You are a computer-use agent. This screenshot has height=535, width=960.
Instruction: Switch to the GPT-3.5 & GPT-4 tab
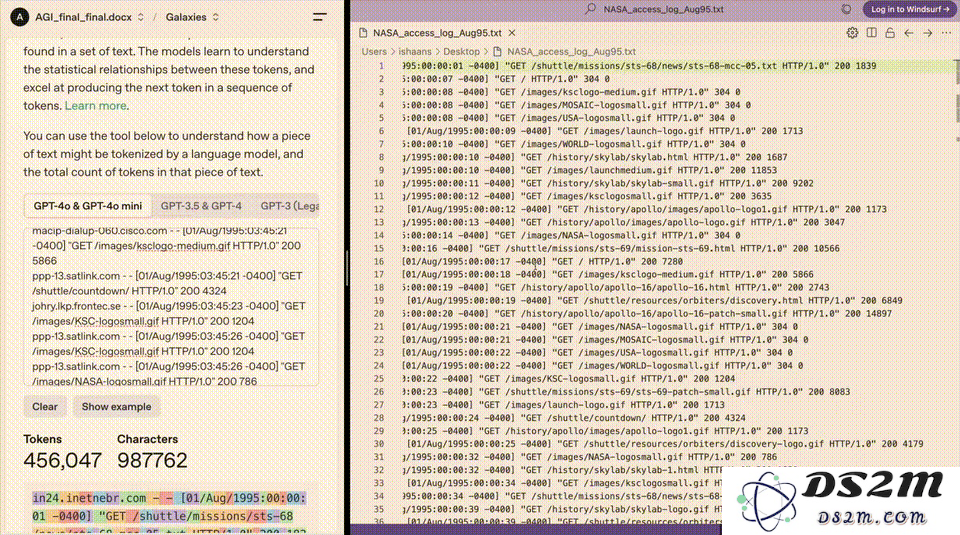pyautogui.click(x=201, y=206)
